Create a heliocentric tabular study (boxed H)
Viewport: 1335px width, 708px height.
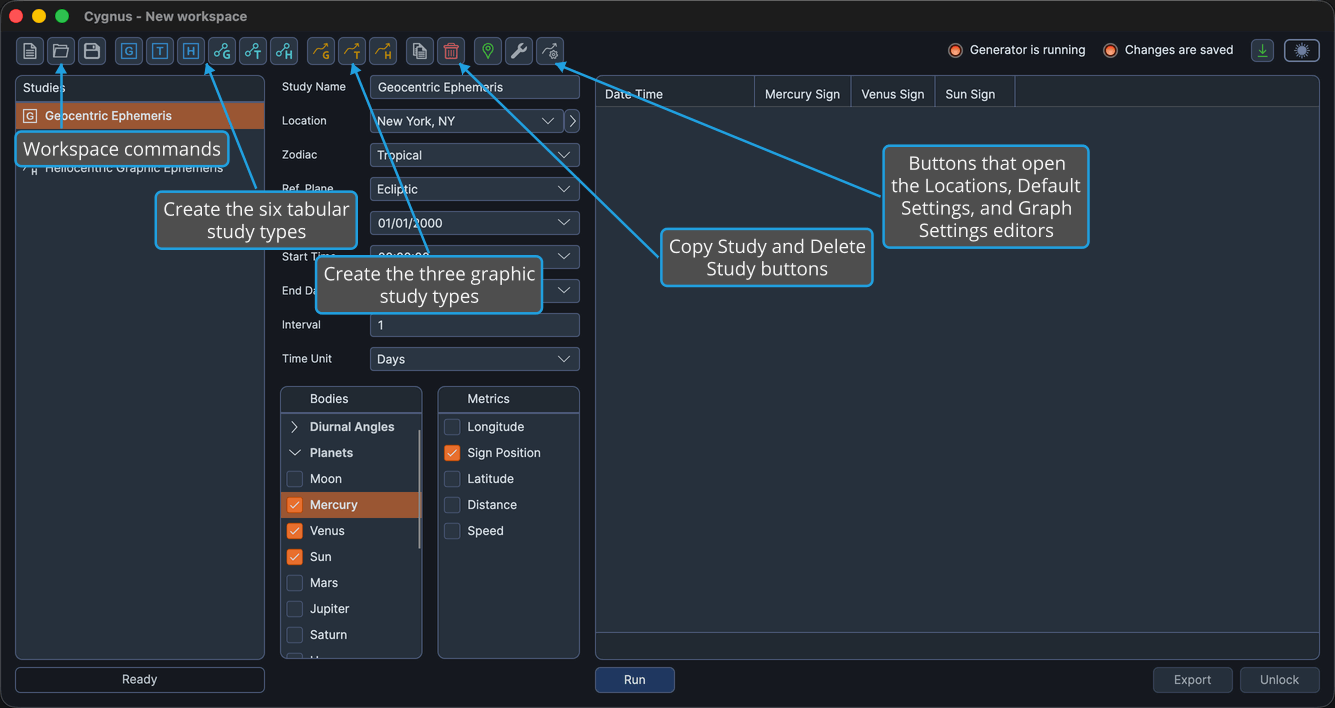coord(191,51)
